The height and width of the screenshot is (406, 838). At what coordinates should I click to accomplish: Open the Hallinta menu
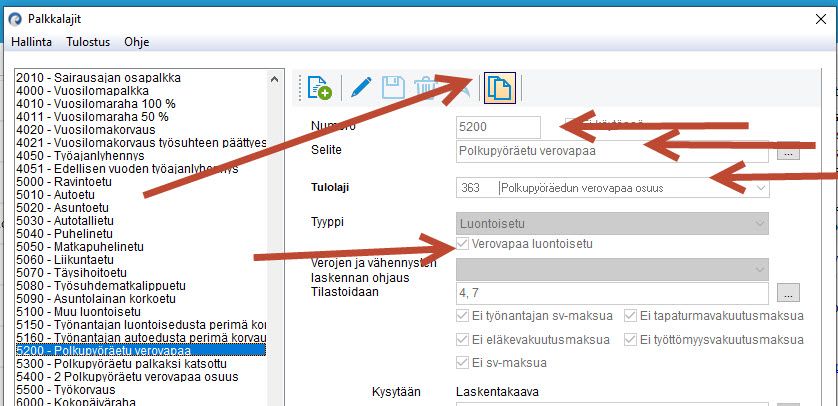32,42
